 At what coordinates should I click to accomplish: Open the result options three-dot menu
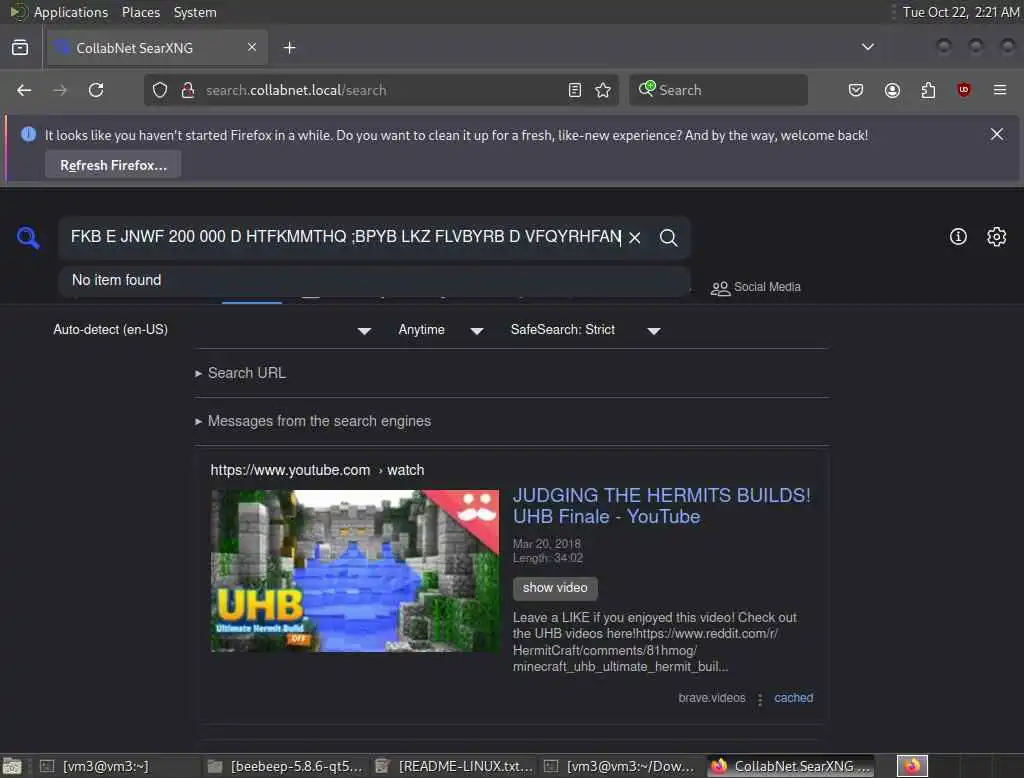click(x=760, y=699)
